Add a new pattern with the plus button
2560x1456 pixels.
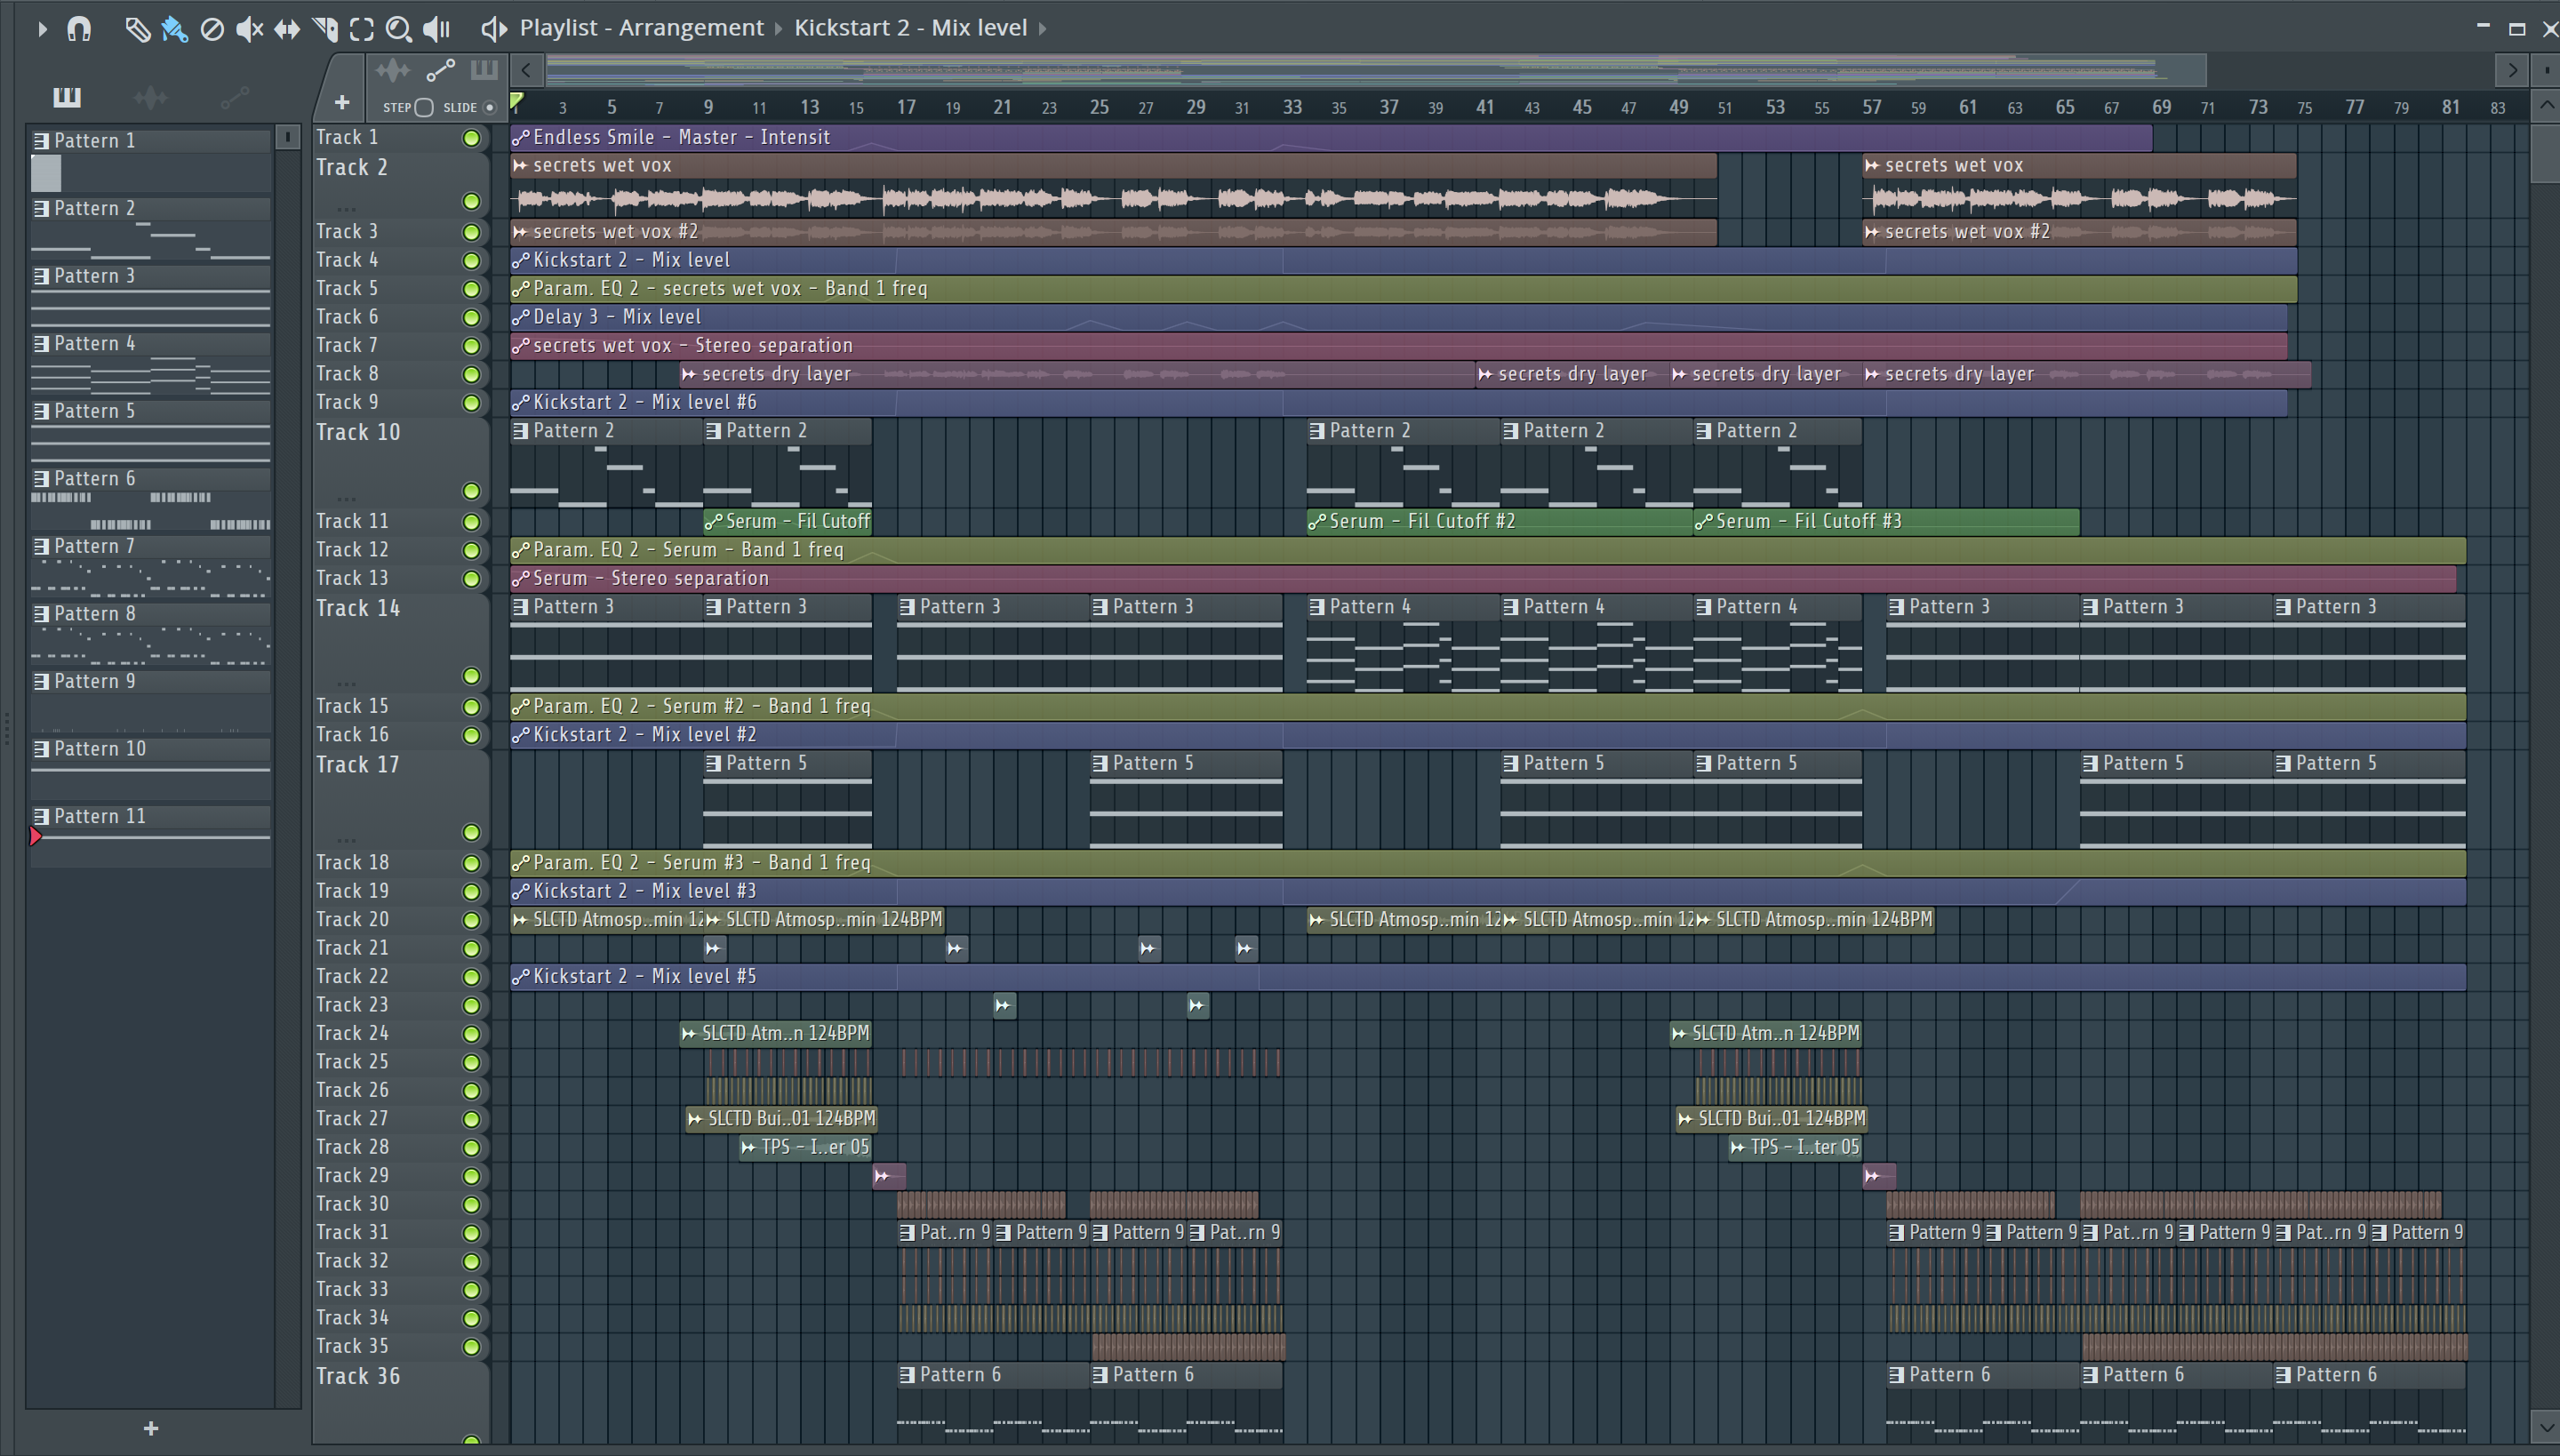point(151,1428)
